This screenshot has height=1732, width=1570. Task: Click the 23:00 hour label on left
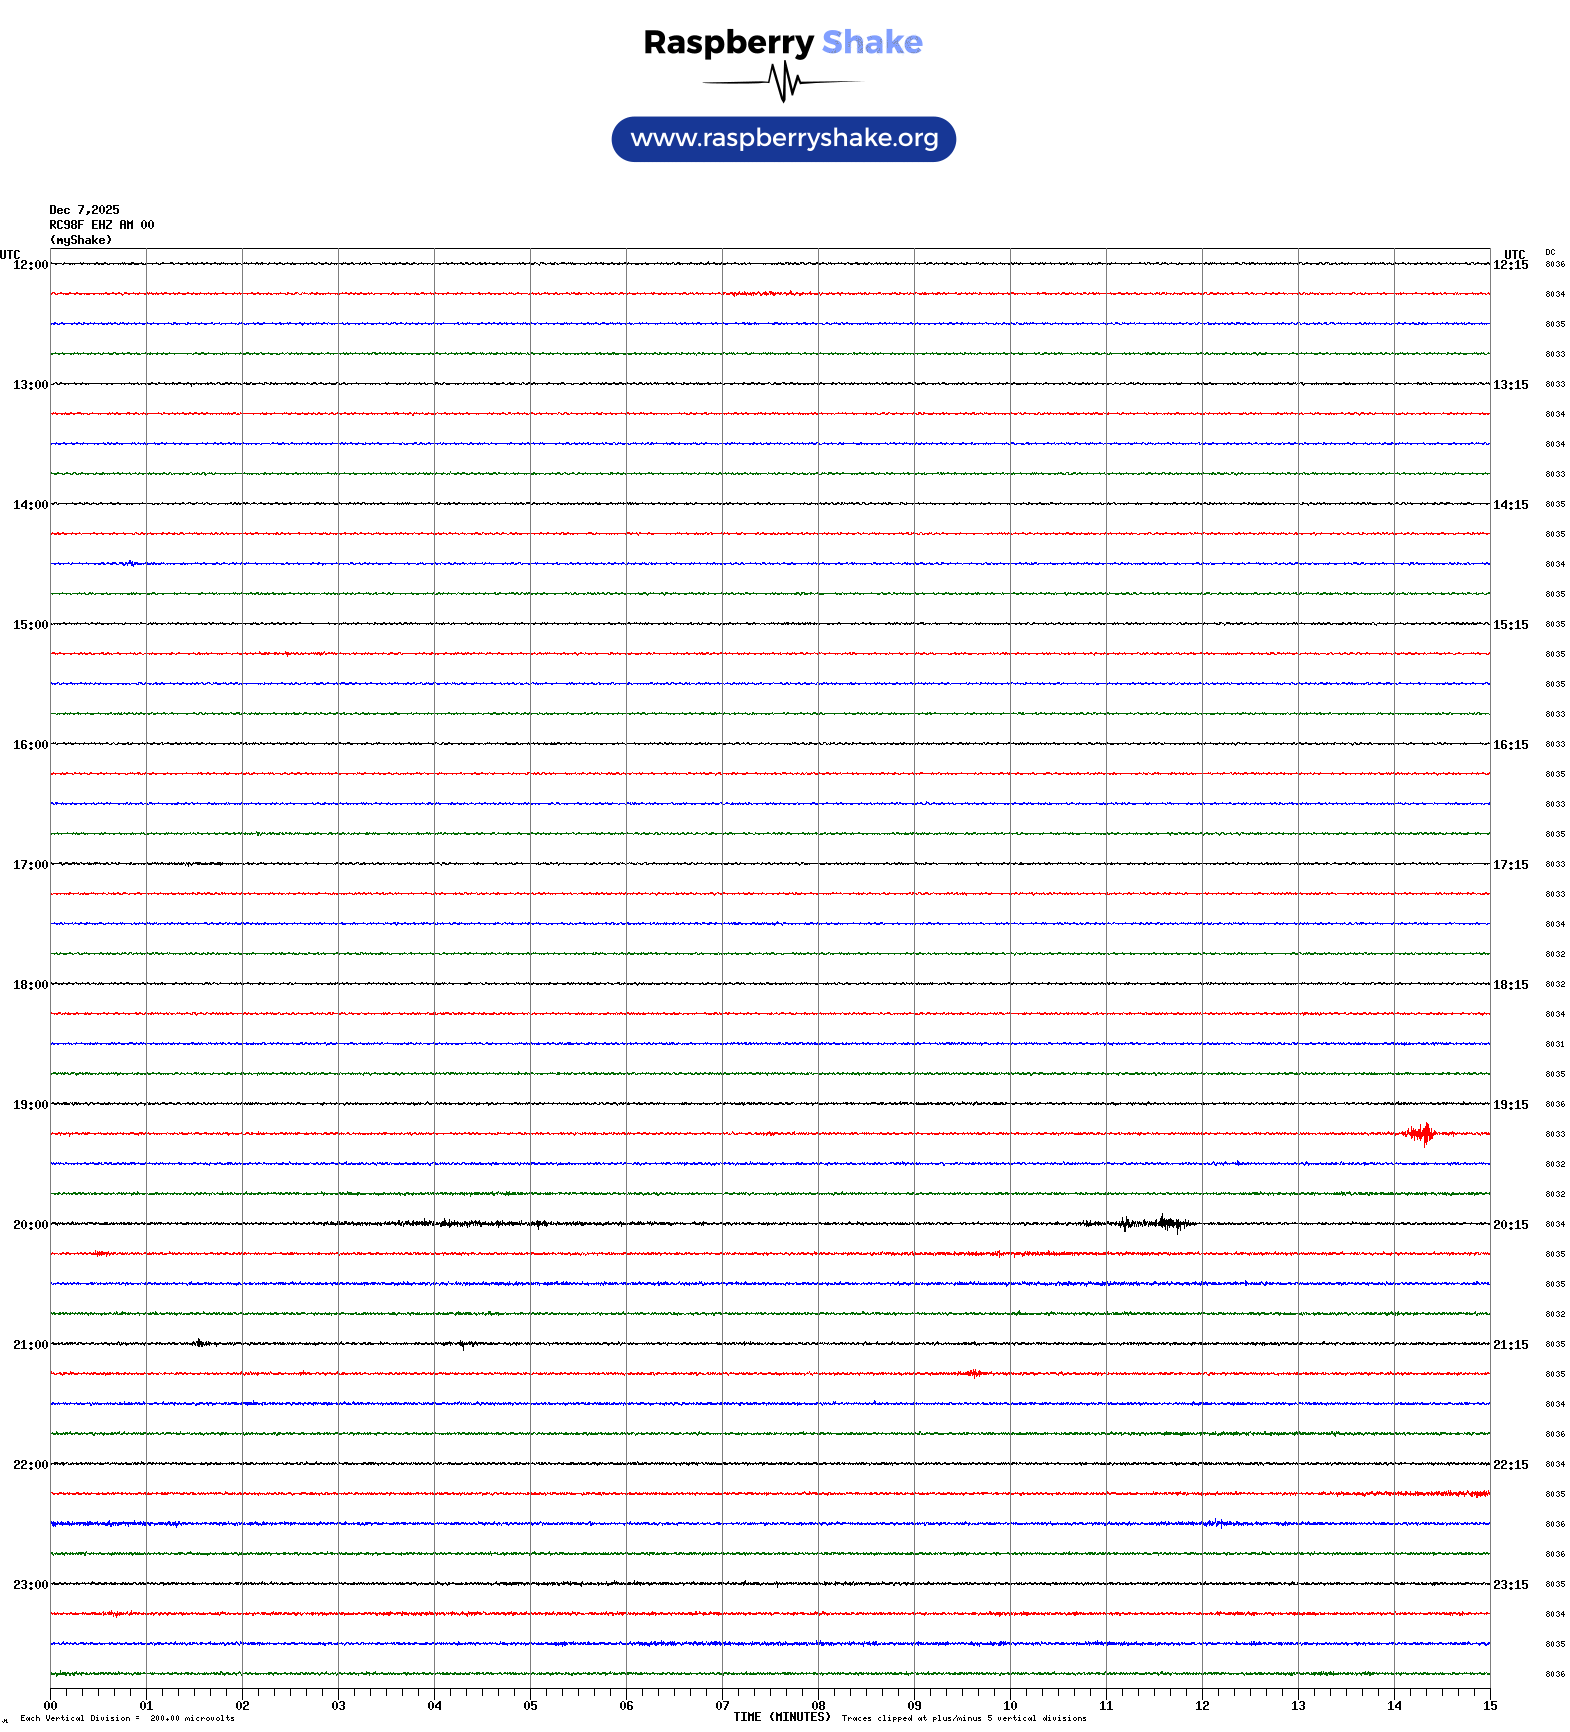tap(30, 1585)
